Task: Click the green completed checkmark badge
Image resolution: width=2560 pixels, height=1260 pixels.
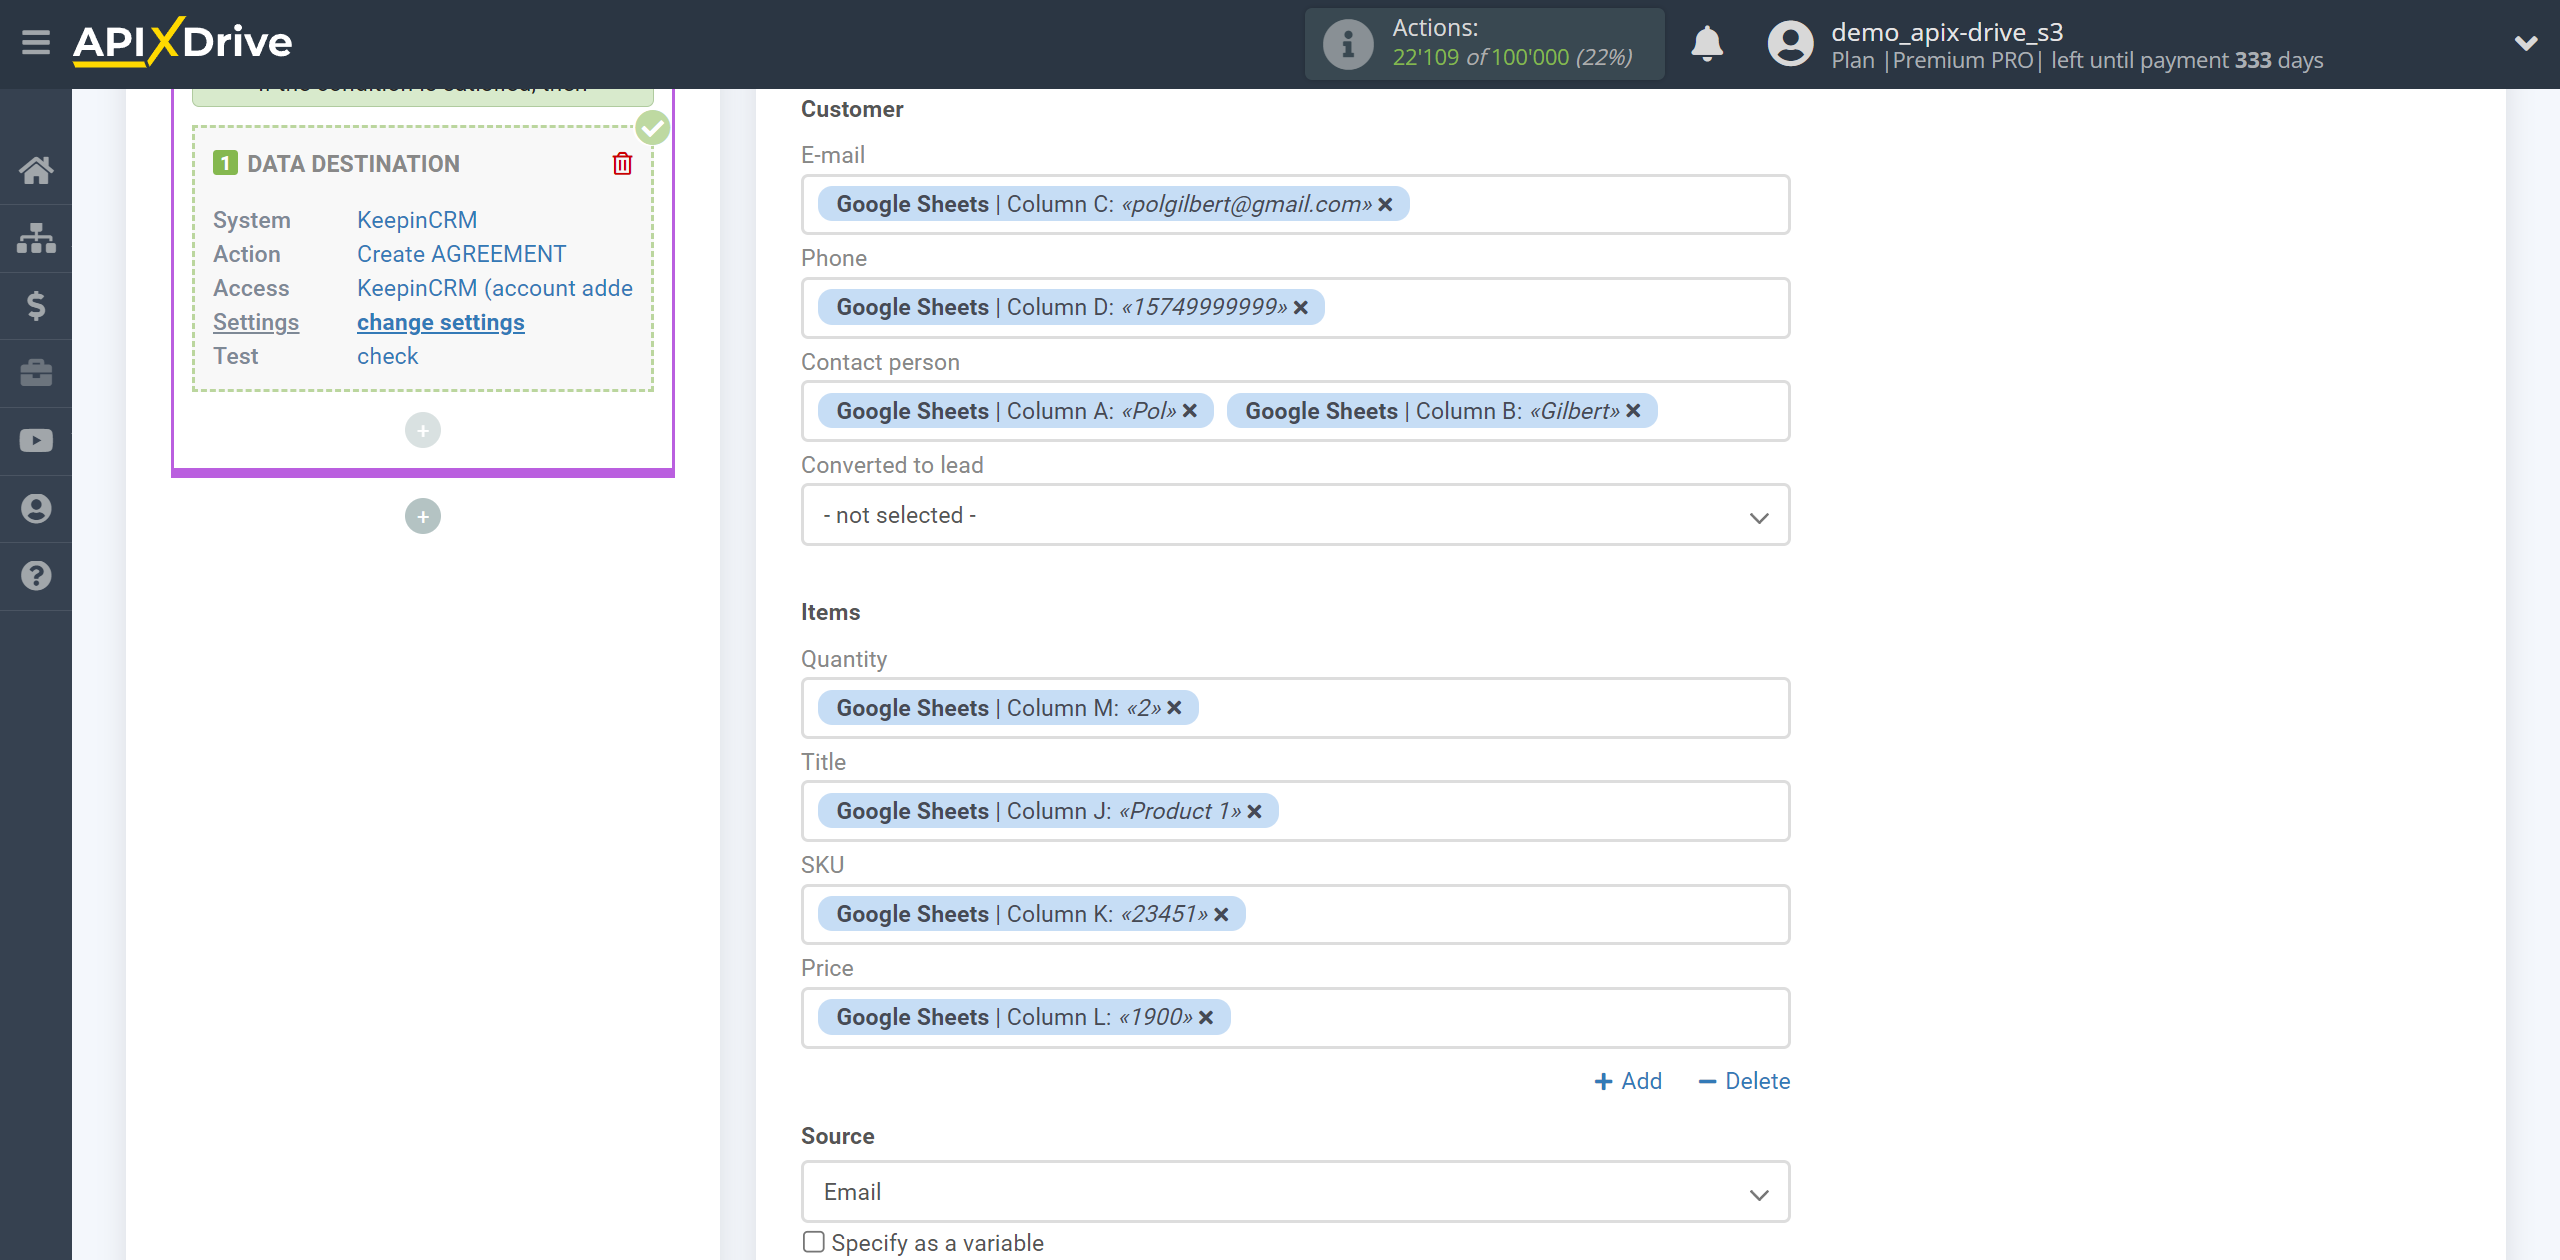Action: [x=653, y=127]
